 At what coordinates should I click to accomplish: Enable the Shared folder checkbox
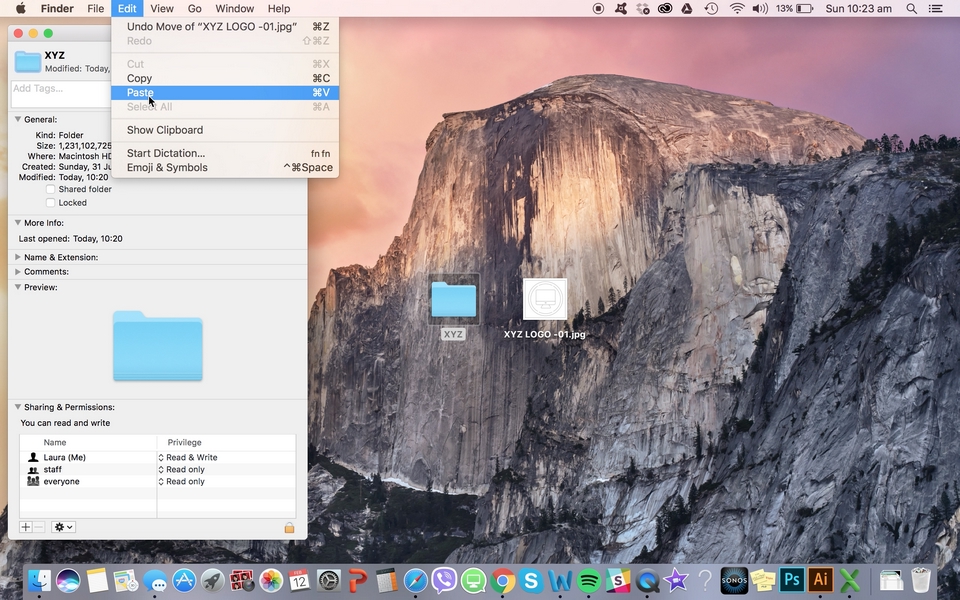(x=51, y=189)
